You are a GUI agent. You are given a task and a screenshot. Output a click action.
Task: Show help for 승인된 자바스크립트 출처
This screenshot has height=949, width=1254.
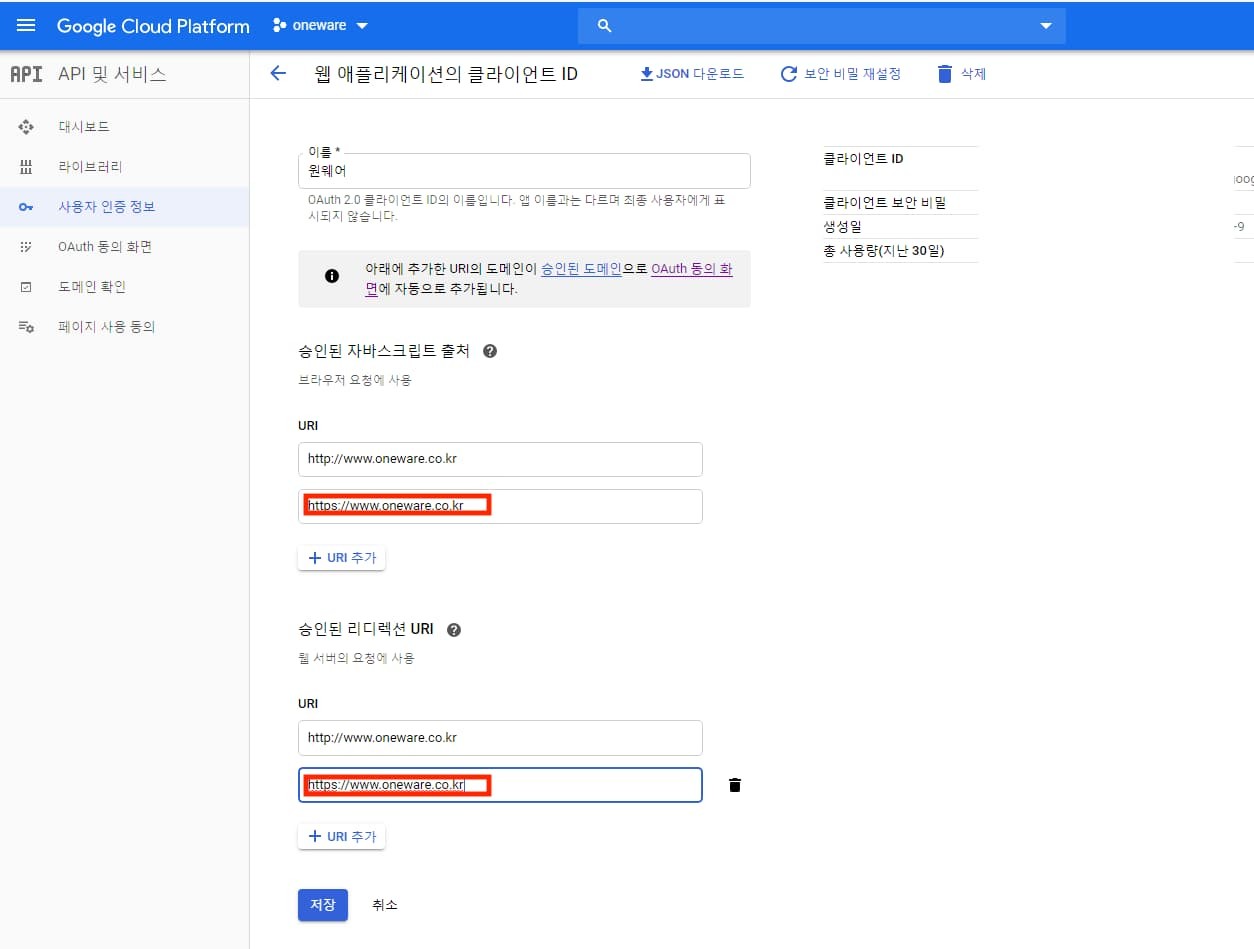point(490,351)
